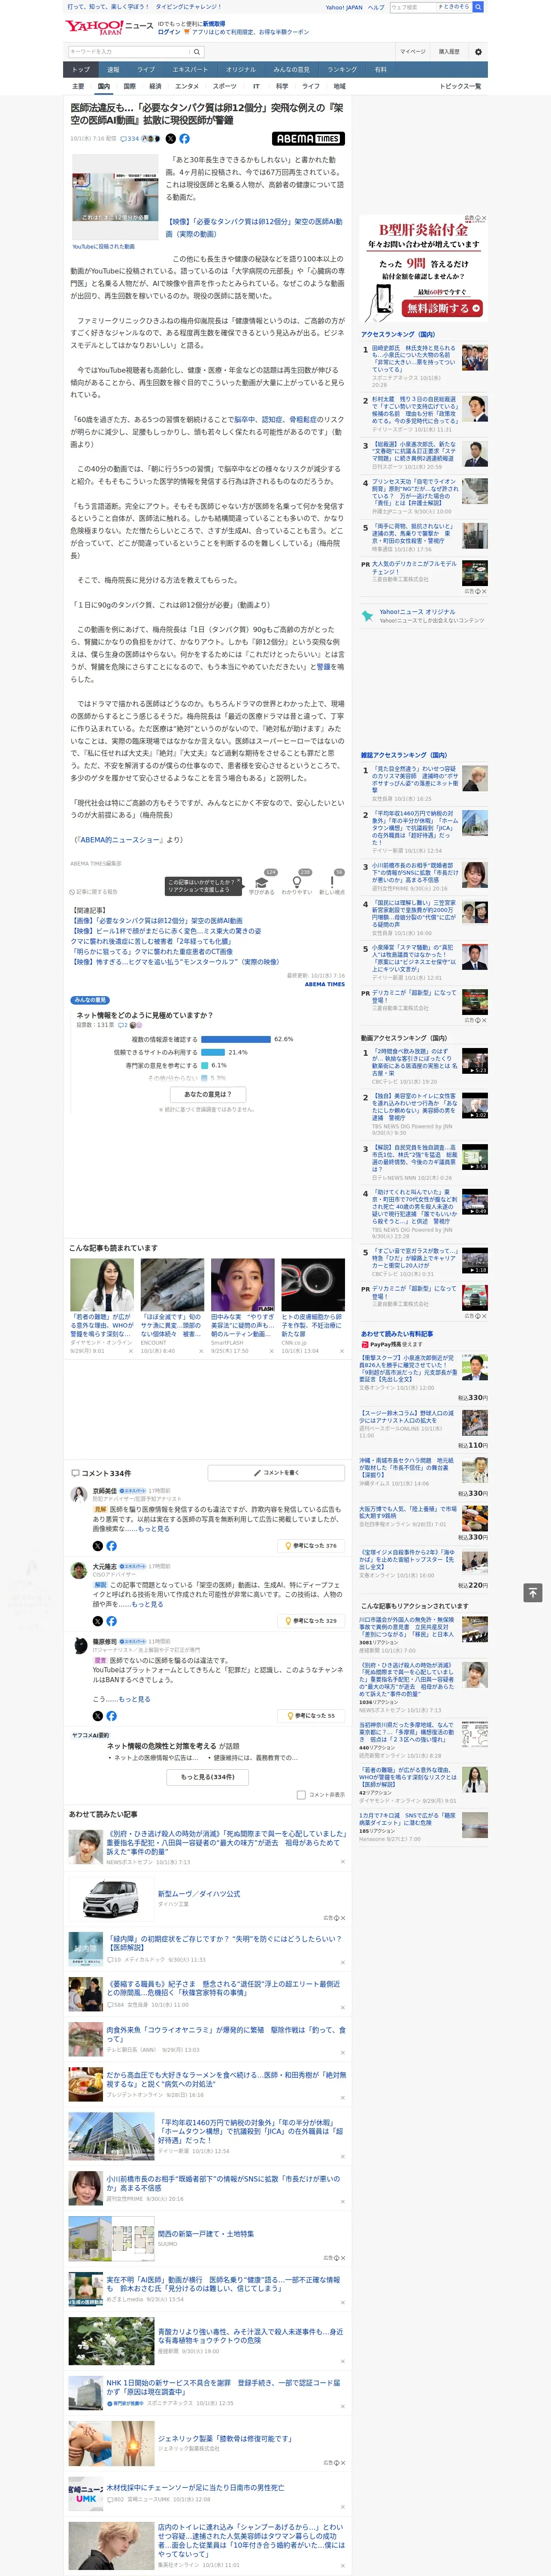Click the poll comment count icon
Screen dimensions: 551x2576
pos(123,1025)
